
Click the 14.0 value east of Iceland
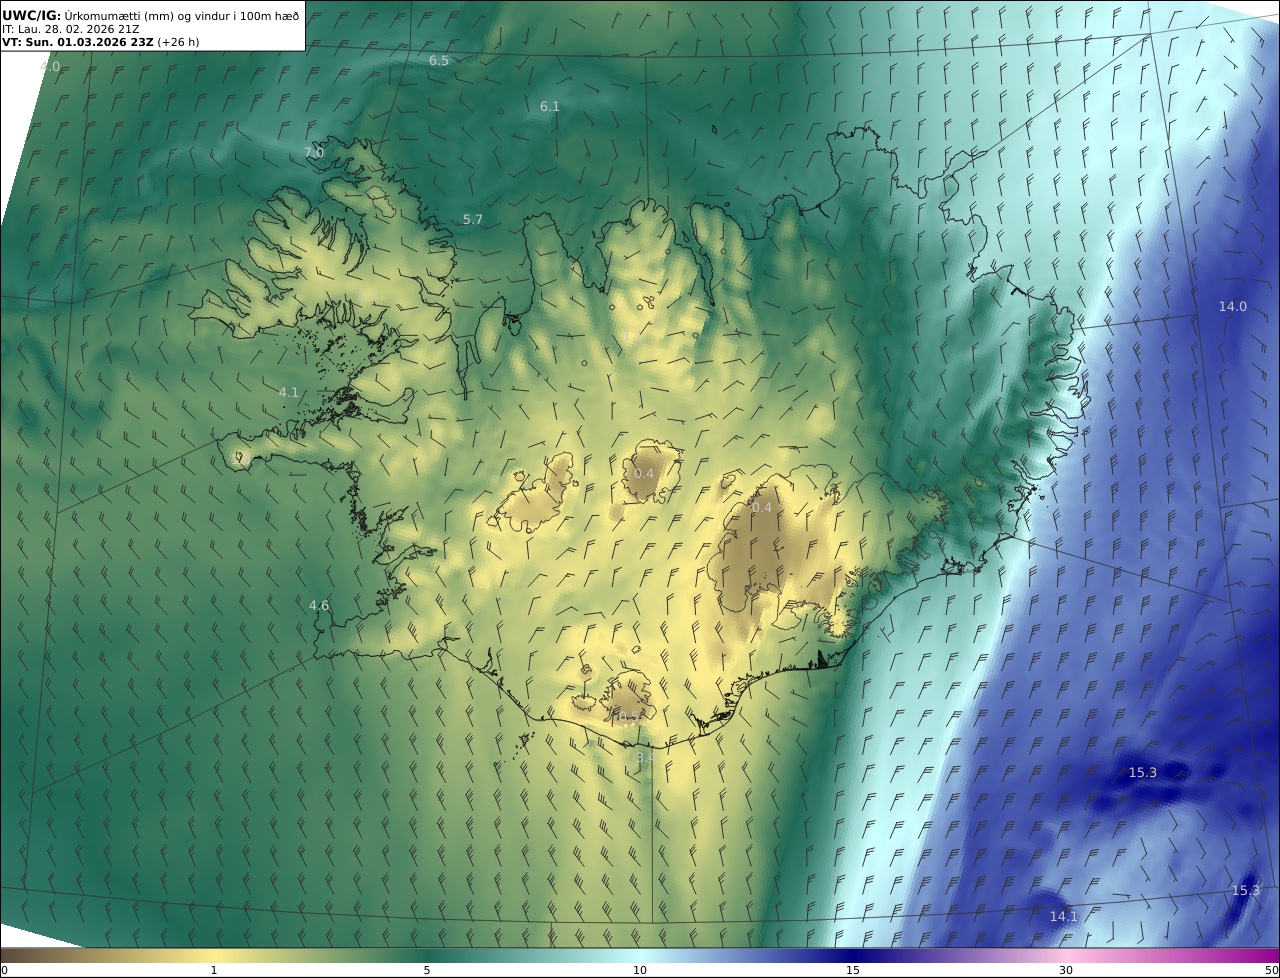tap(1233, 306)
